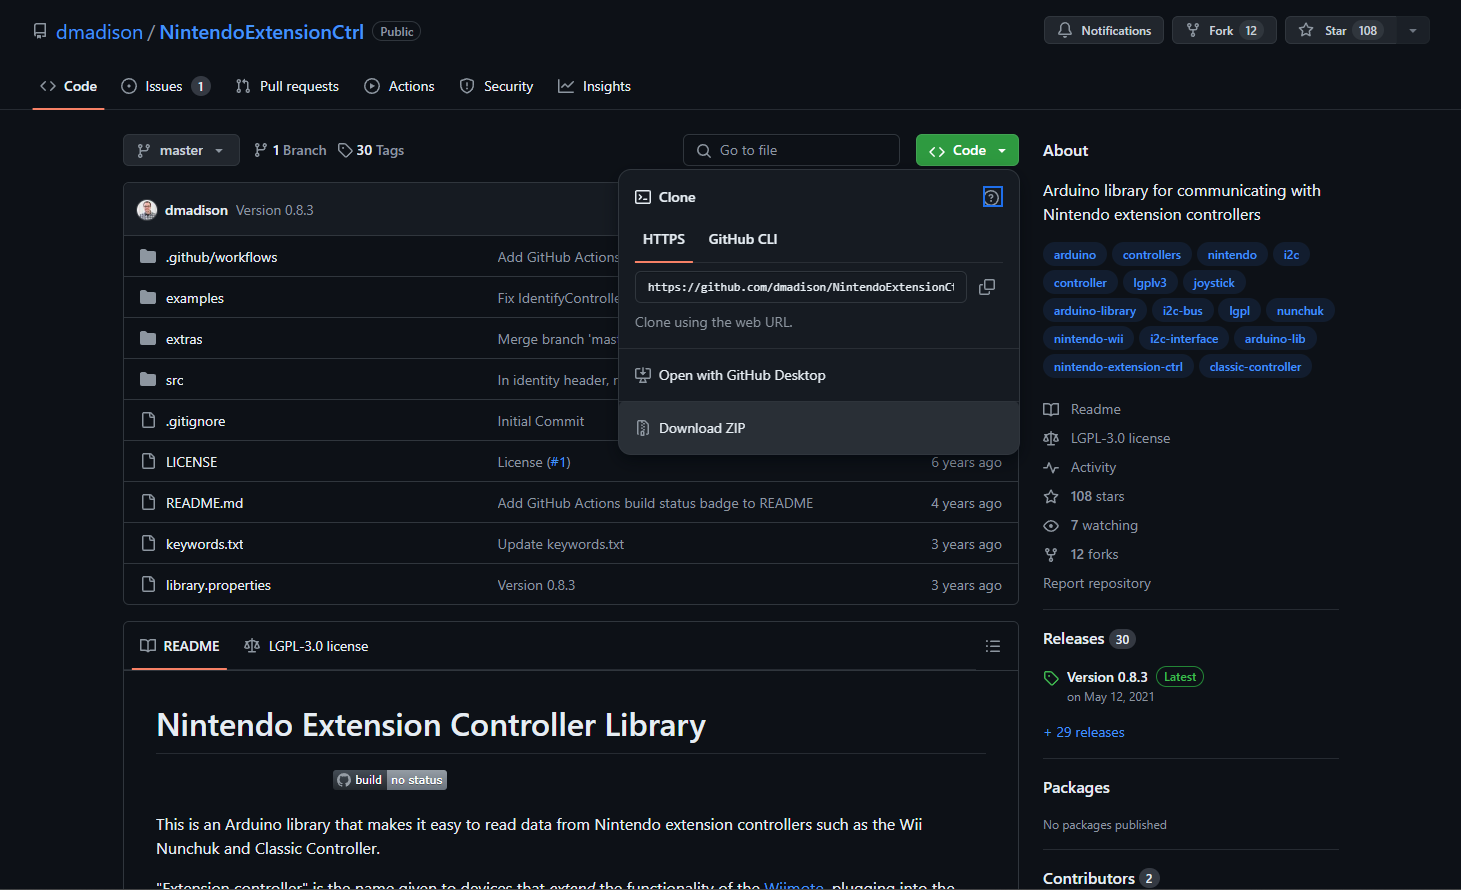The width and height of the screenshot is (1461, 890).
Task: Open Version 0.8.3 latest release
Action: click(1107, 677)
